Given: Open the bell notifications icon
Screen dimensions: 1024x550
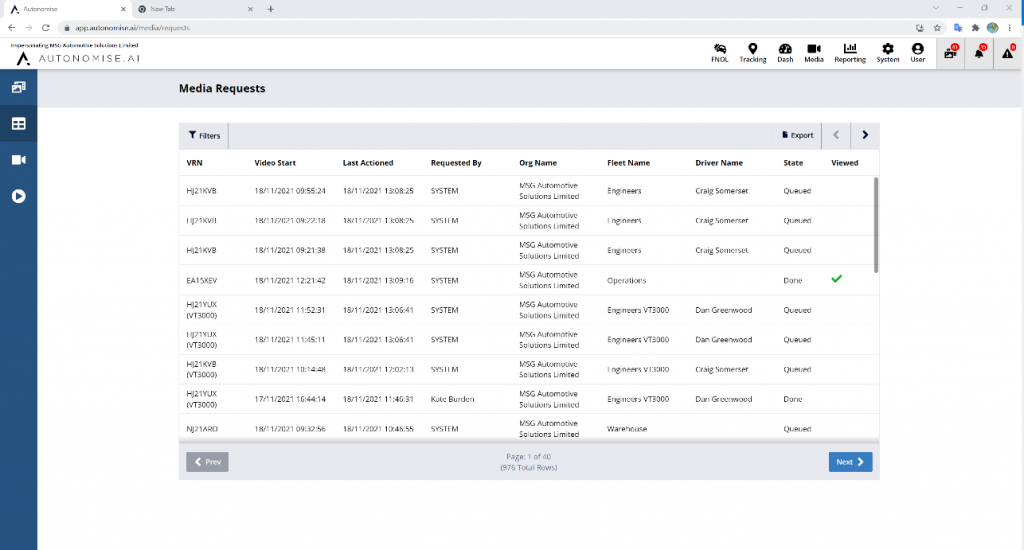Looking at the screenshot, I should pos(979,53).
